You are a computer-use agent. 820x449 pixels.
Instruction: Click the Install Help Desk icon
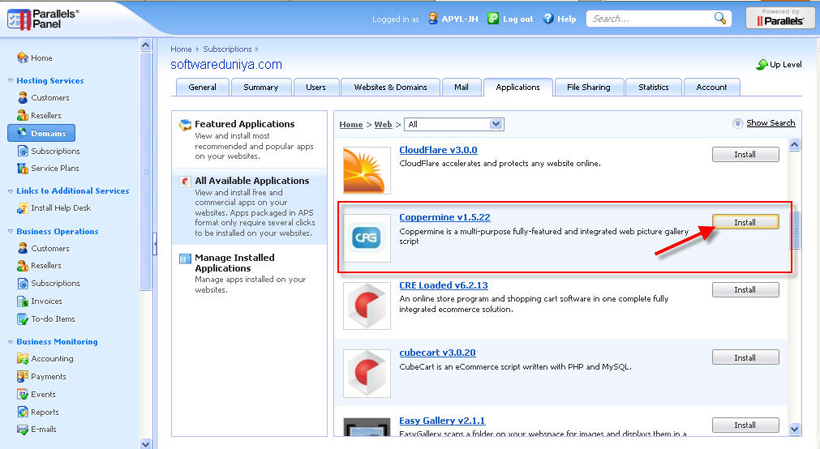coord(22,208)
